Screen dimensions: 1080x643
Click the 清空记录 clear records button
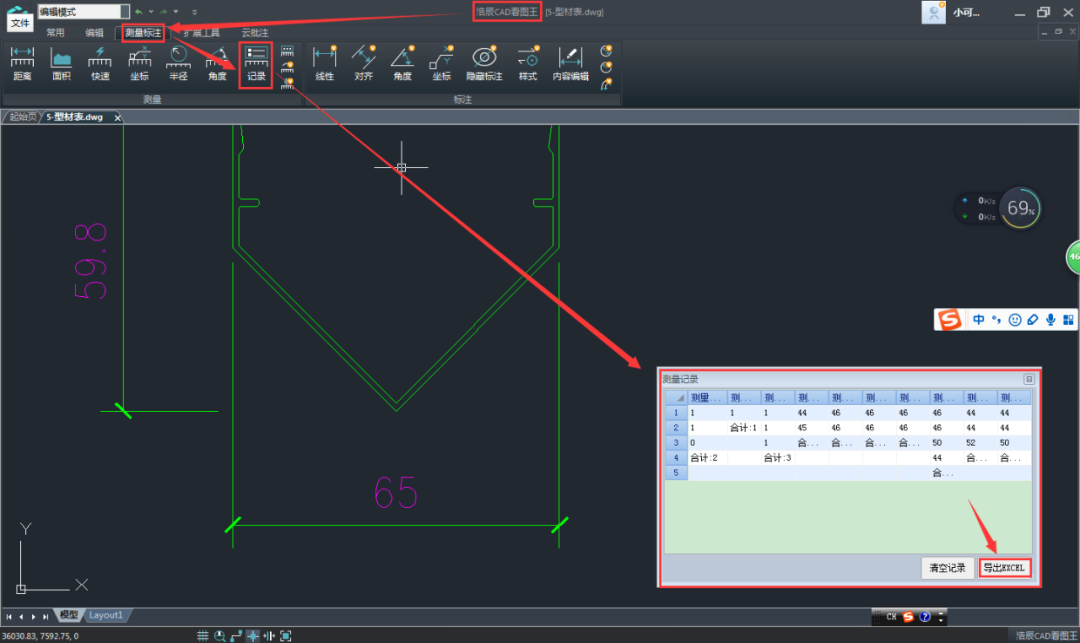click(x=947, y=568)
